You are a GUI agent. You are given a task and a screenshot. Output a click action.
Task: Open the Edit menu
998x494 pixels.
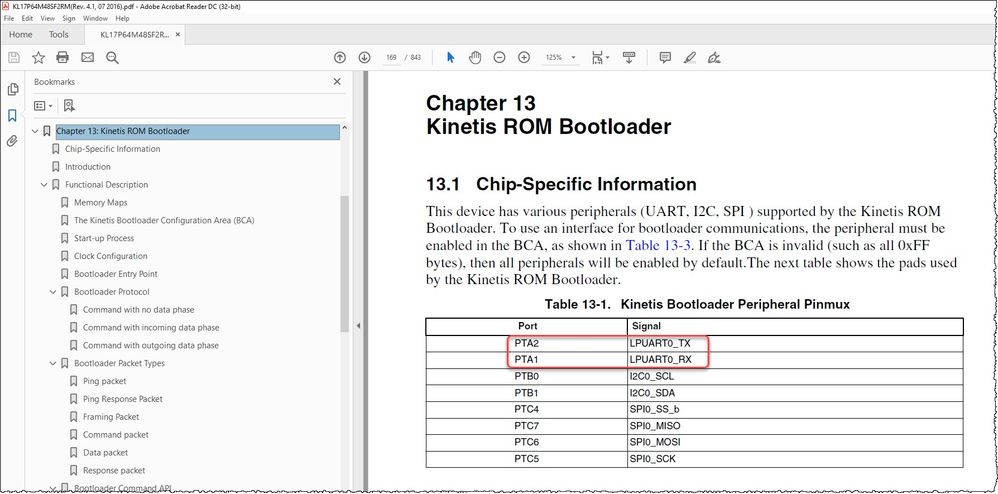(27, 18)
